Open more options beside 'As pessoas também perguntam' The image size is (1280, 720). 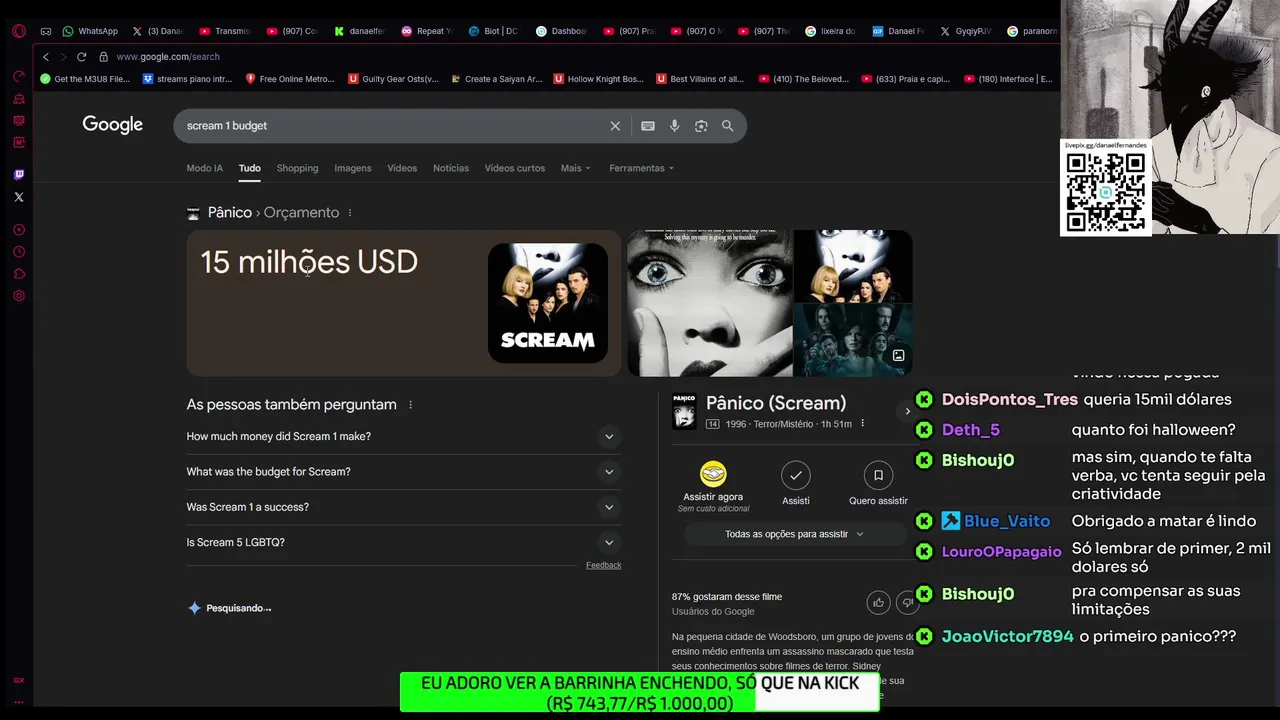(x=410, y=405)
